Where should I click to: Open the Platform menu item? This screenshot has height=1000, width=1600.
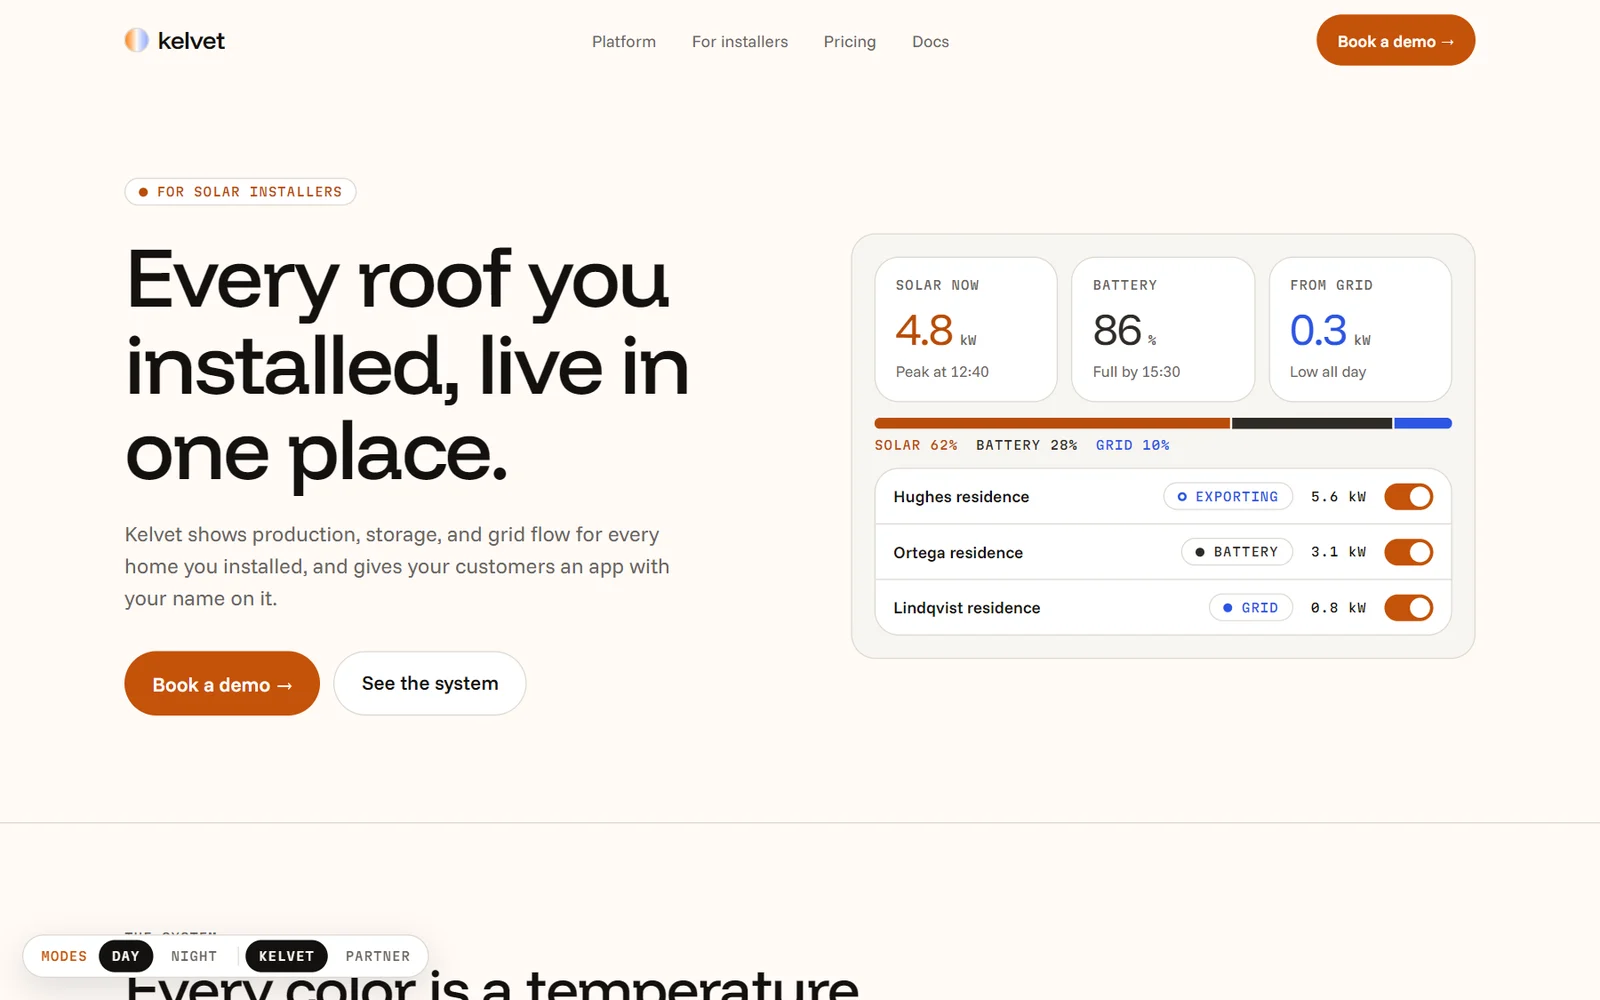tap(624, 42)
